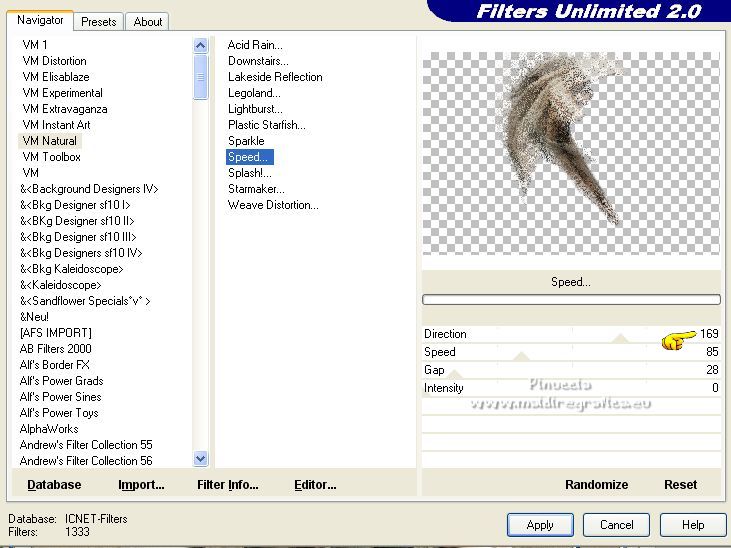Select Alf's Power Grads category
The height and width of the screenshot is (548, 731).
(x=61, y=381)
